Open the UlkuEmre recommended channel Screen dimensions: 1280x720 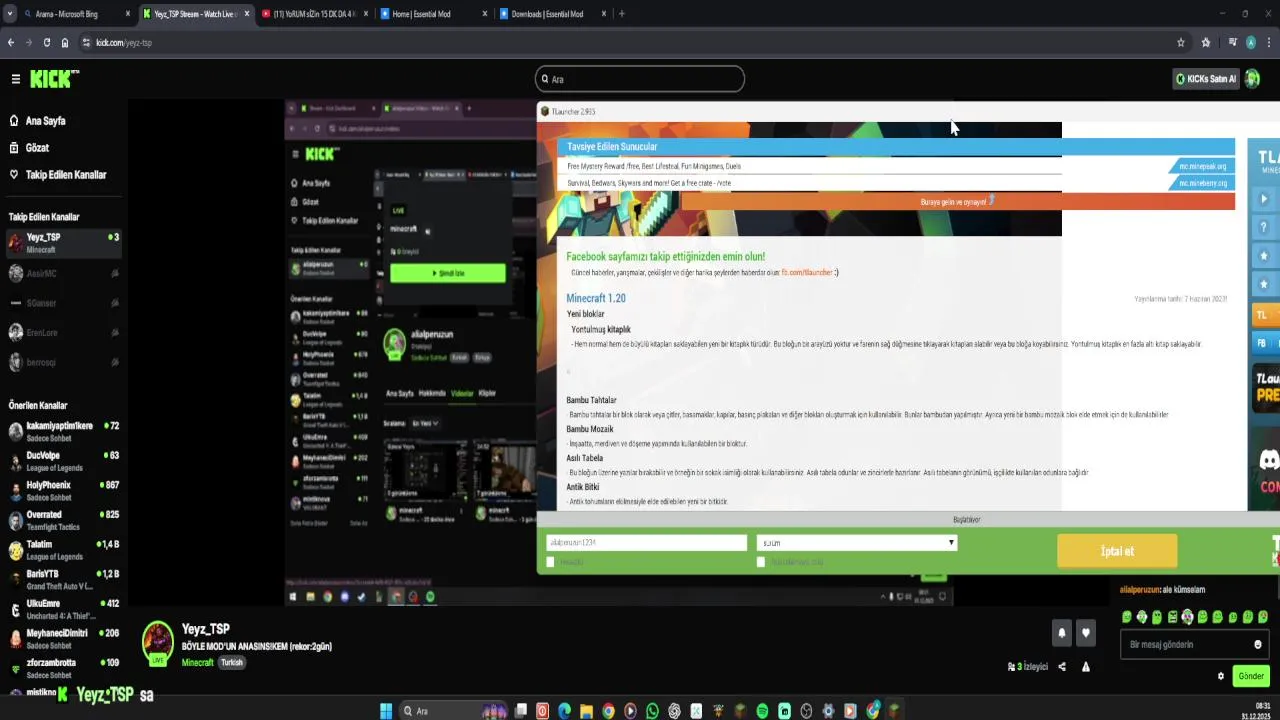coord(63,609)
